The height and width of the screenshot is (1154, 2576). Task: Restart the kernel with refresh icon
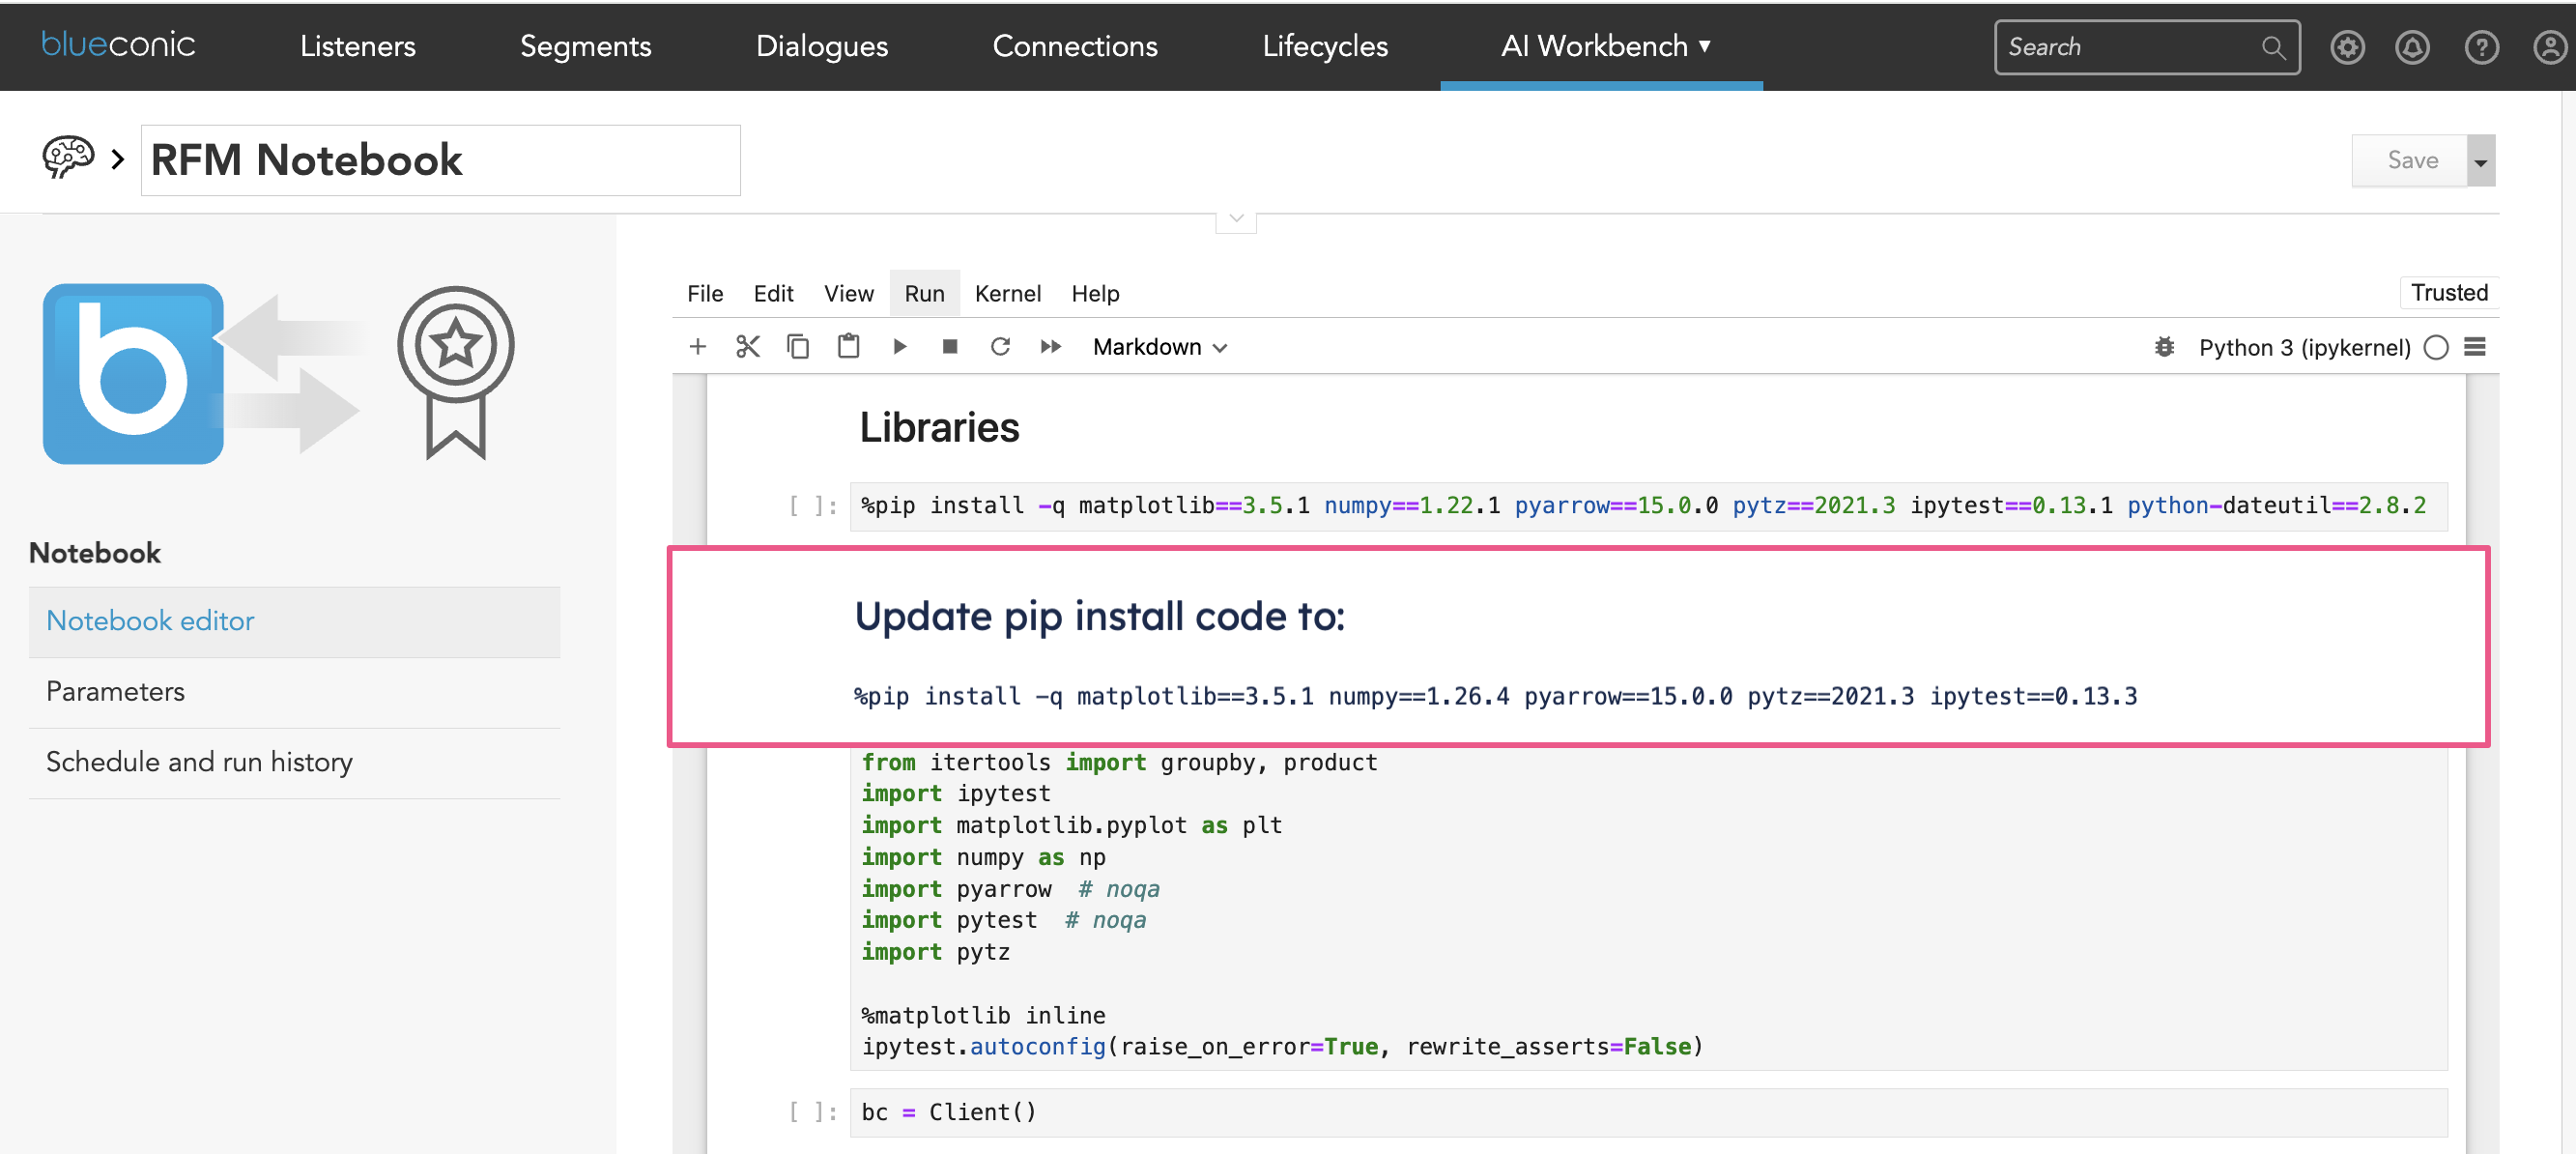pos(999,347)
